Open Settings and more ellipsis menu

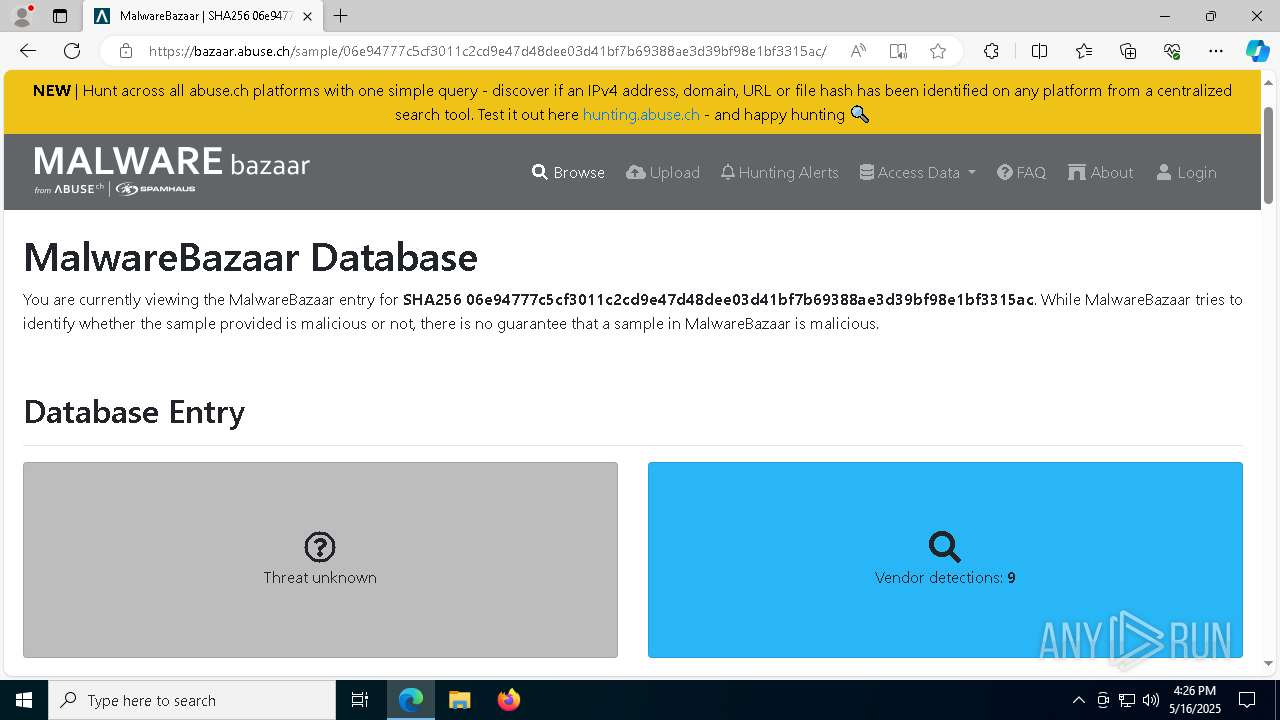pos(1216,51)
